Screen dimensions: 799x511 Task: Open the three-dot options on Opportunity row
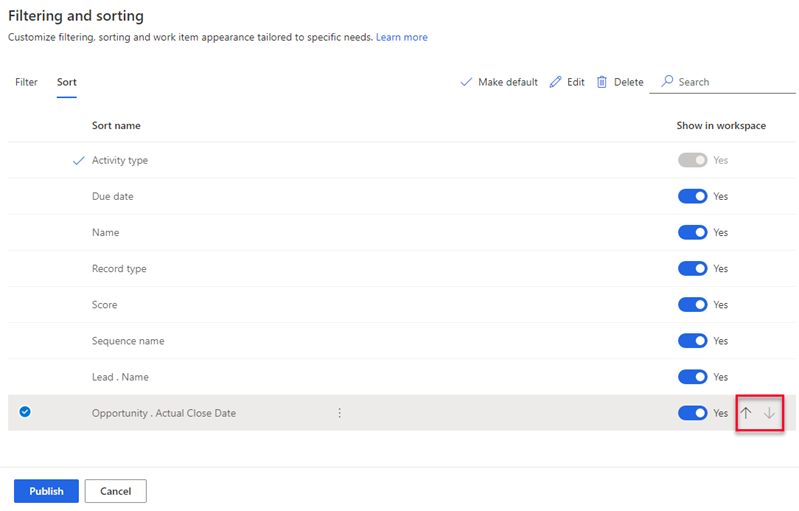pyautogui.click(x=339, y=413)
